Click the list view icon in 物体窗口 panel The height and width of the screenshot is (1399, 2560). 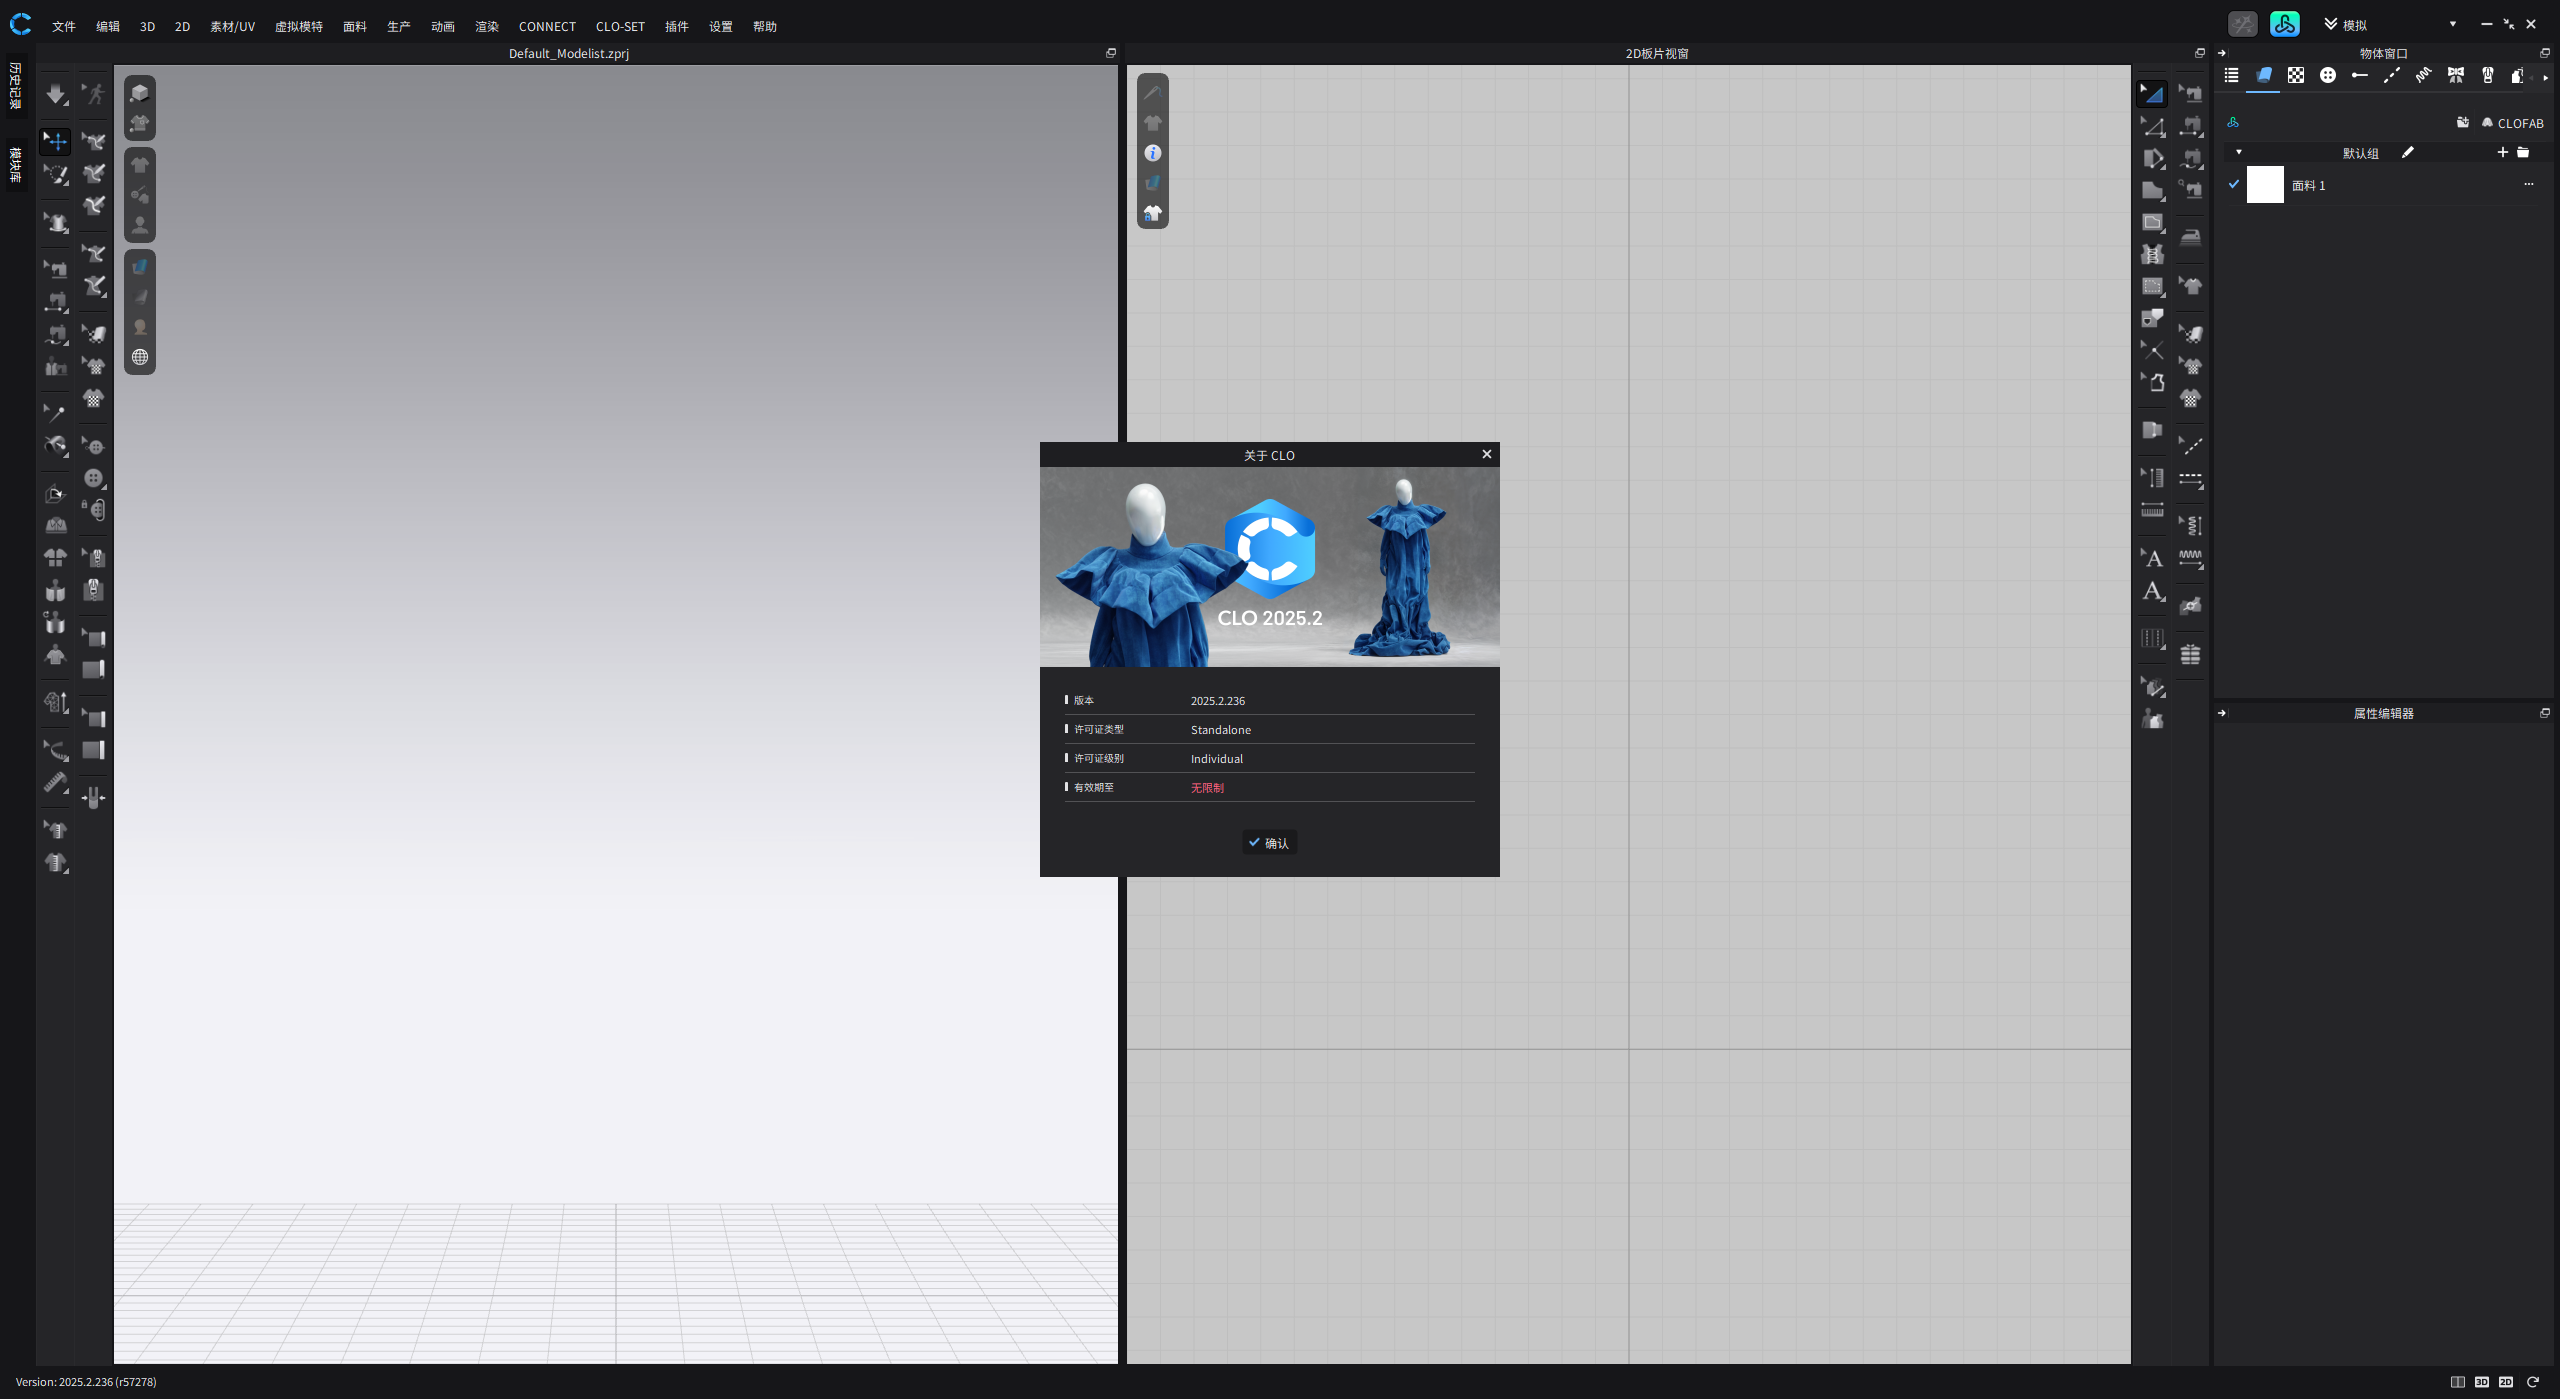pos(2232,75)
